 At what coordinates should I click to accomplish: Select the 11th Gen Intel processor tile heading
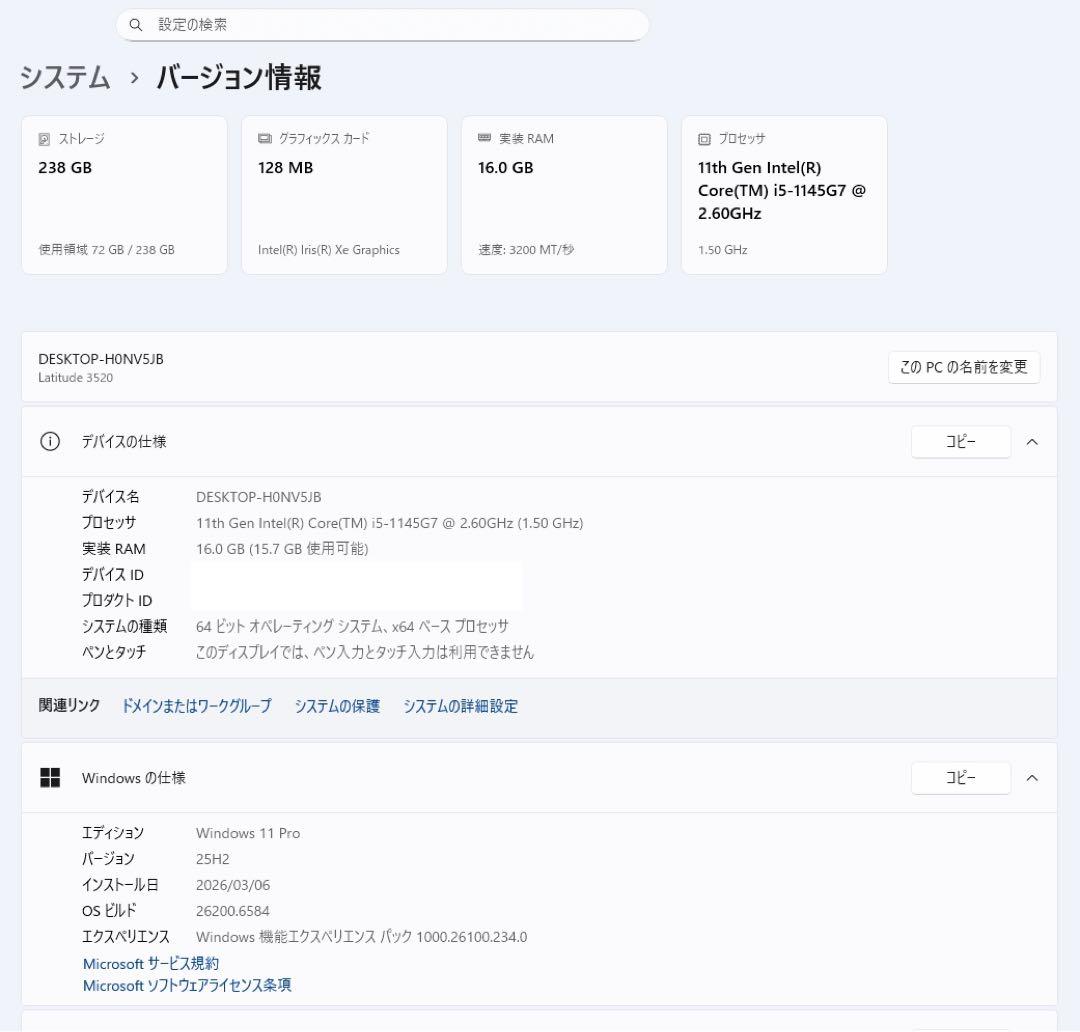pos(781,190)
